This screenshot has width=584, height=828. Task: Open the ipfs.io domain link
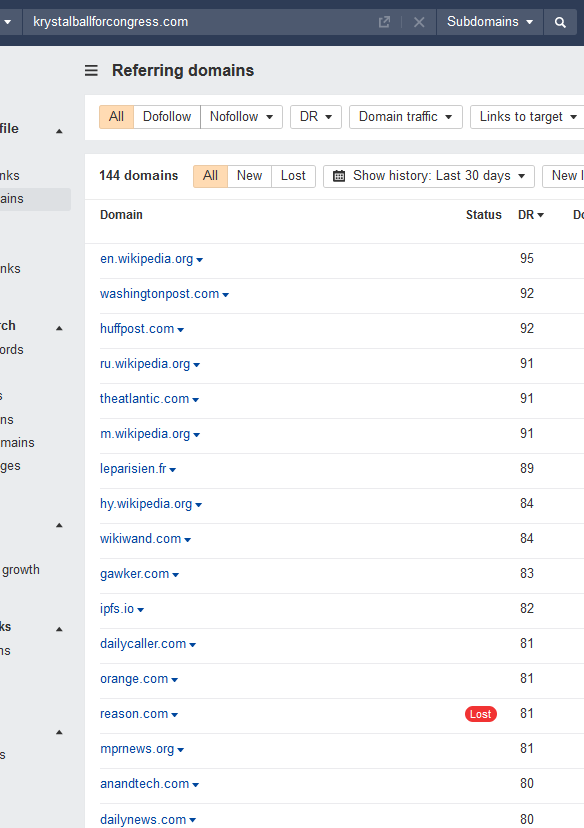tap(117, 608)
